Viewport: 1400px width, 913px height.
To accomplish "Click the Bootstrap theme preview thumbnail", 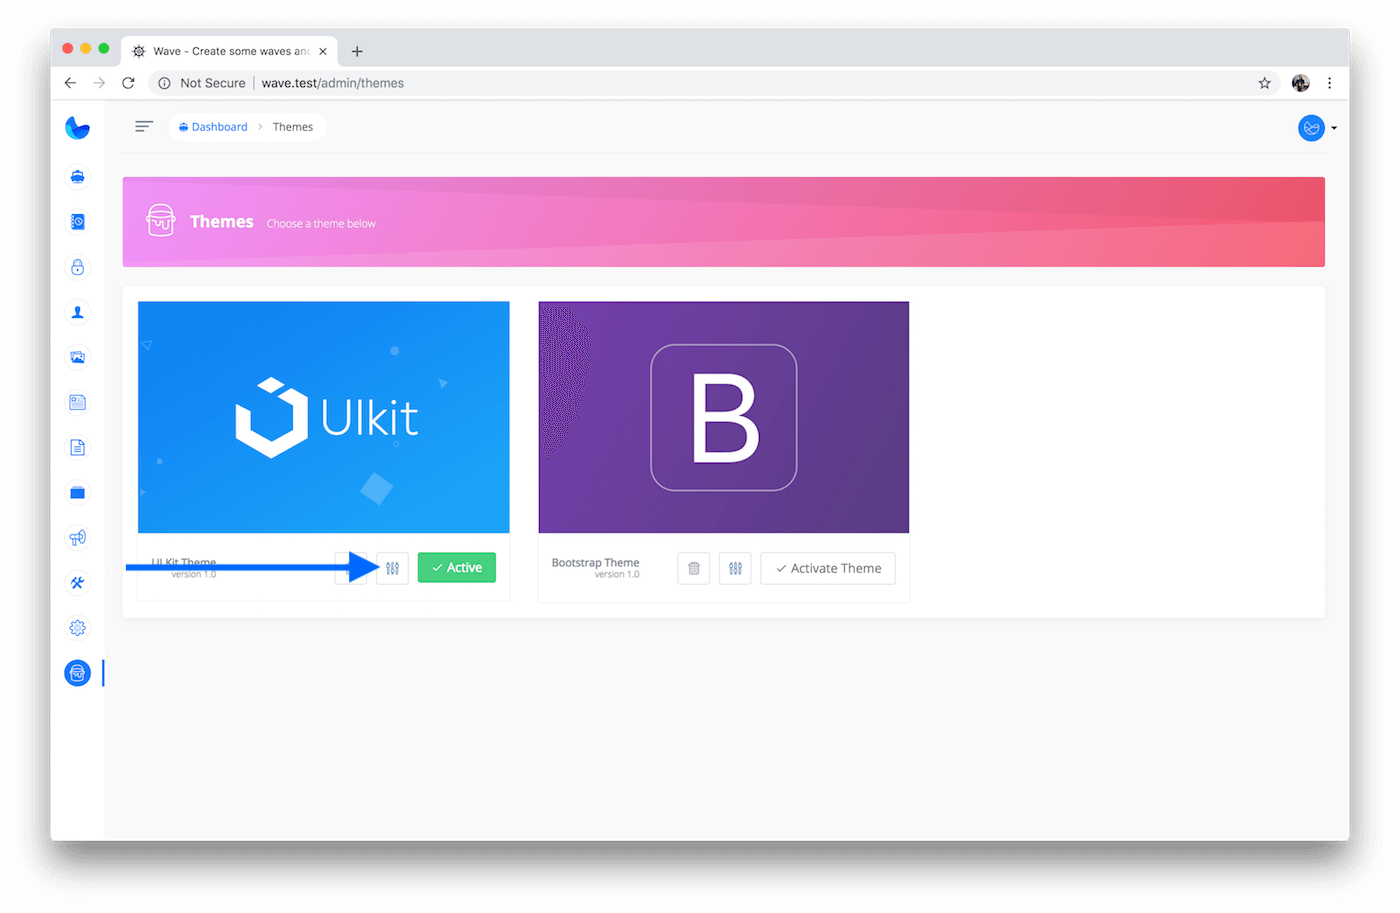I will (723, 417).
